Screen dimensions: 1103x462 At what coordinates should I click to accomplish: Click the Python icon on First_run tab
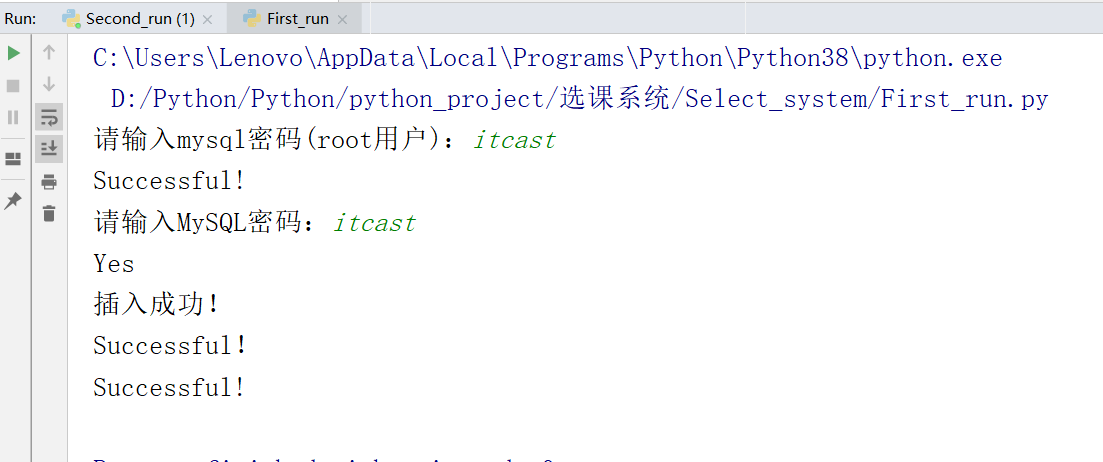(x=252, y=19)
